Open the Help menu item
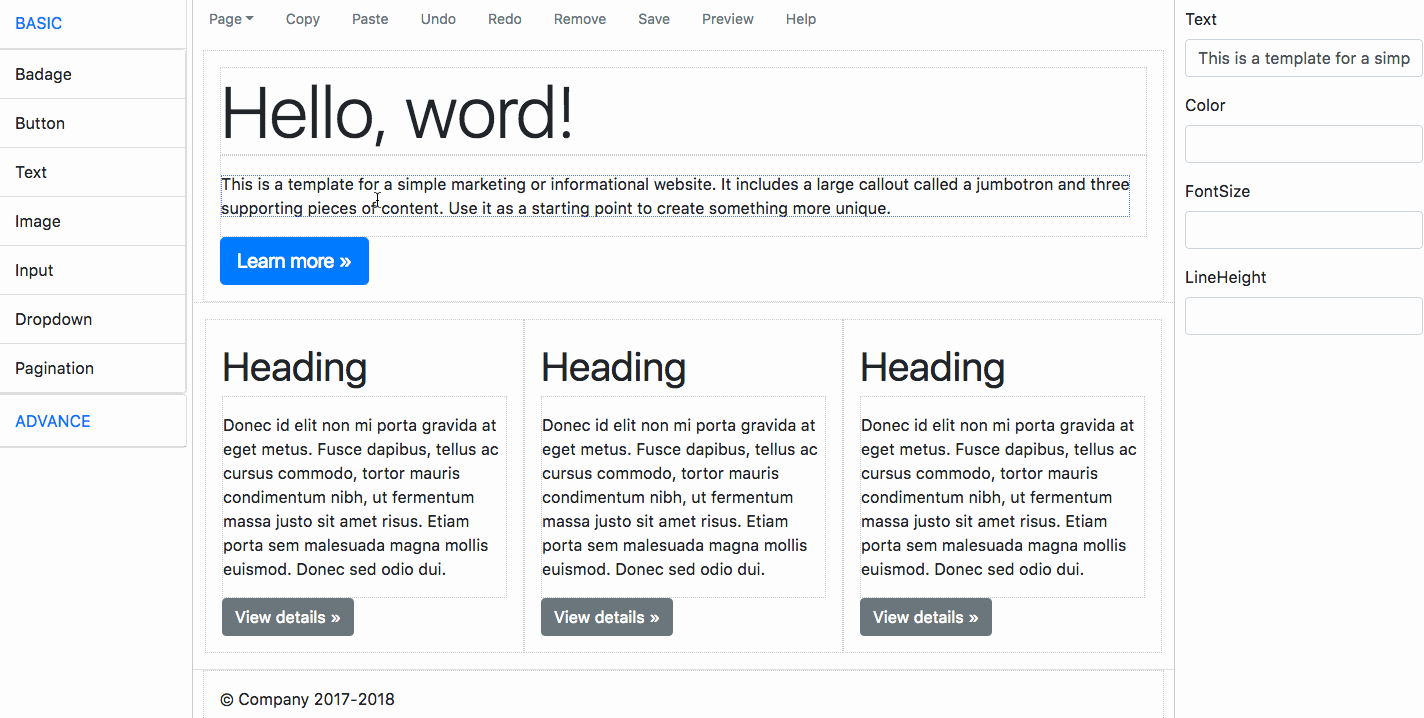Screen dimensions: 1424x718 click(x=801, y=19)
